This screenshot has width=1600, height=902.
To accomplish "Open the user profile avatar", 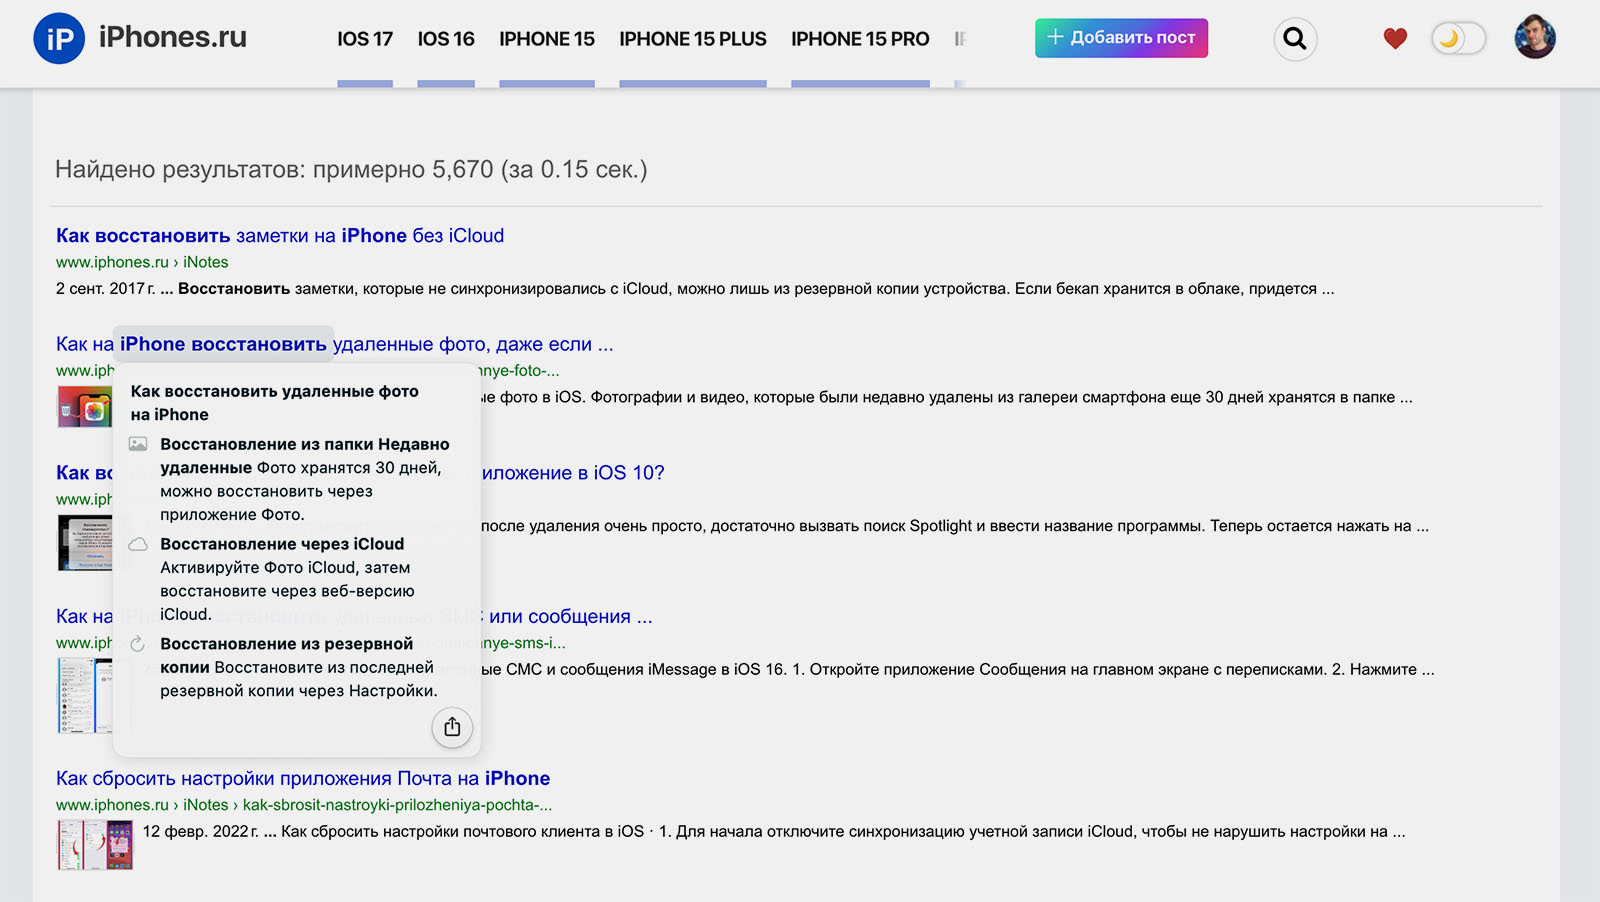I will (x=1534, y=38).
